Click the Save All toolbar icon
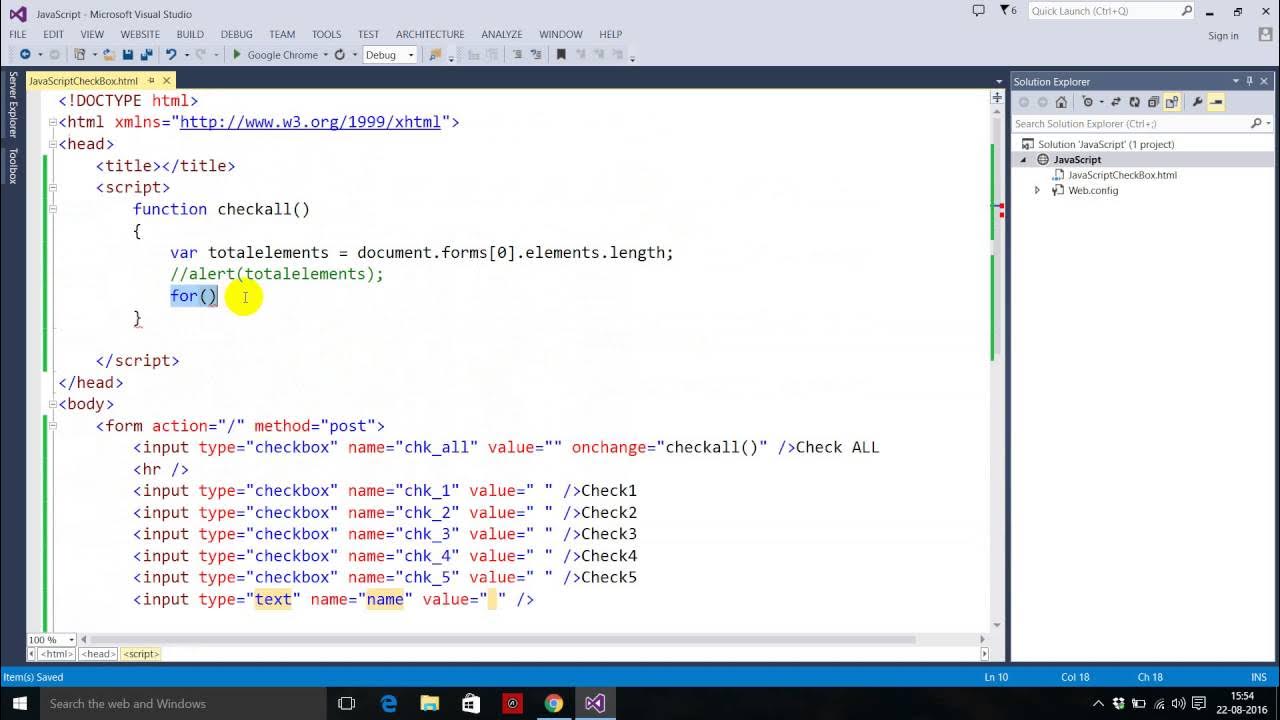Image resolution: width=1280 pixels, height=720 pixels. pyautogui.click(x=146, y=55)
